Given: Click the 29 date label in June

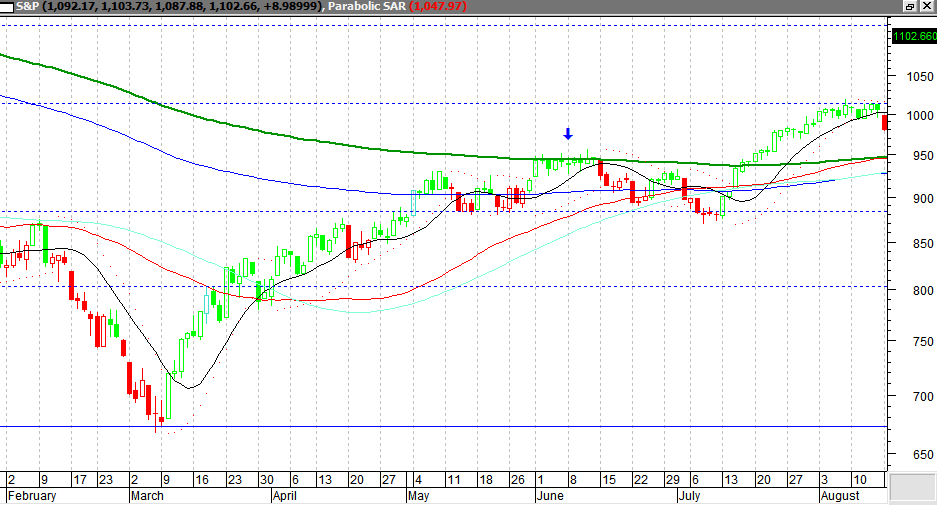Looking at the screenshot, I should point(673,480).
